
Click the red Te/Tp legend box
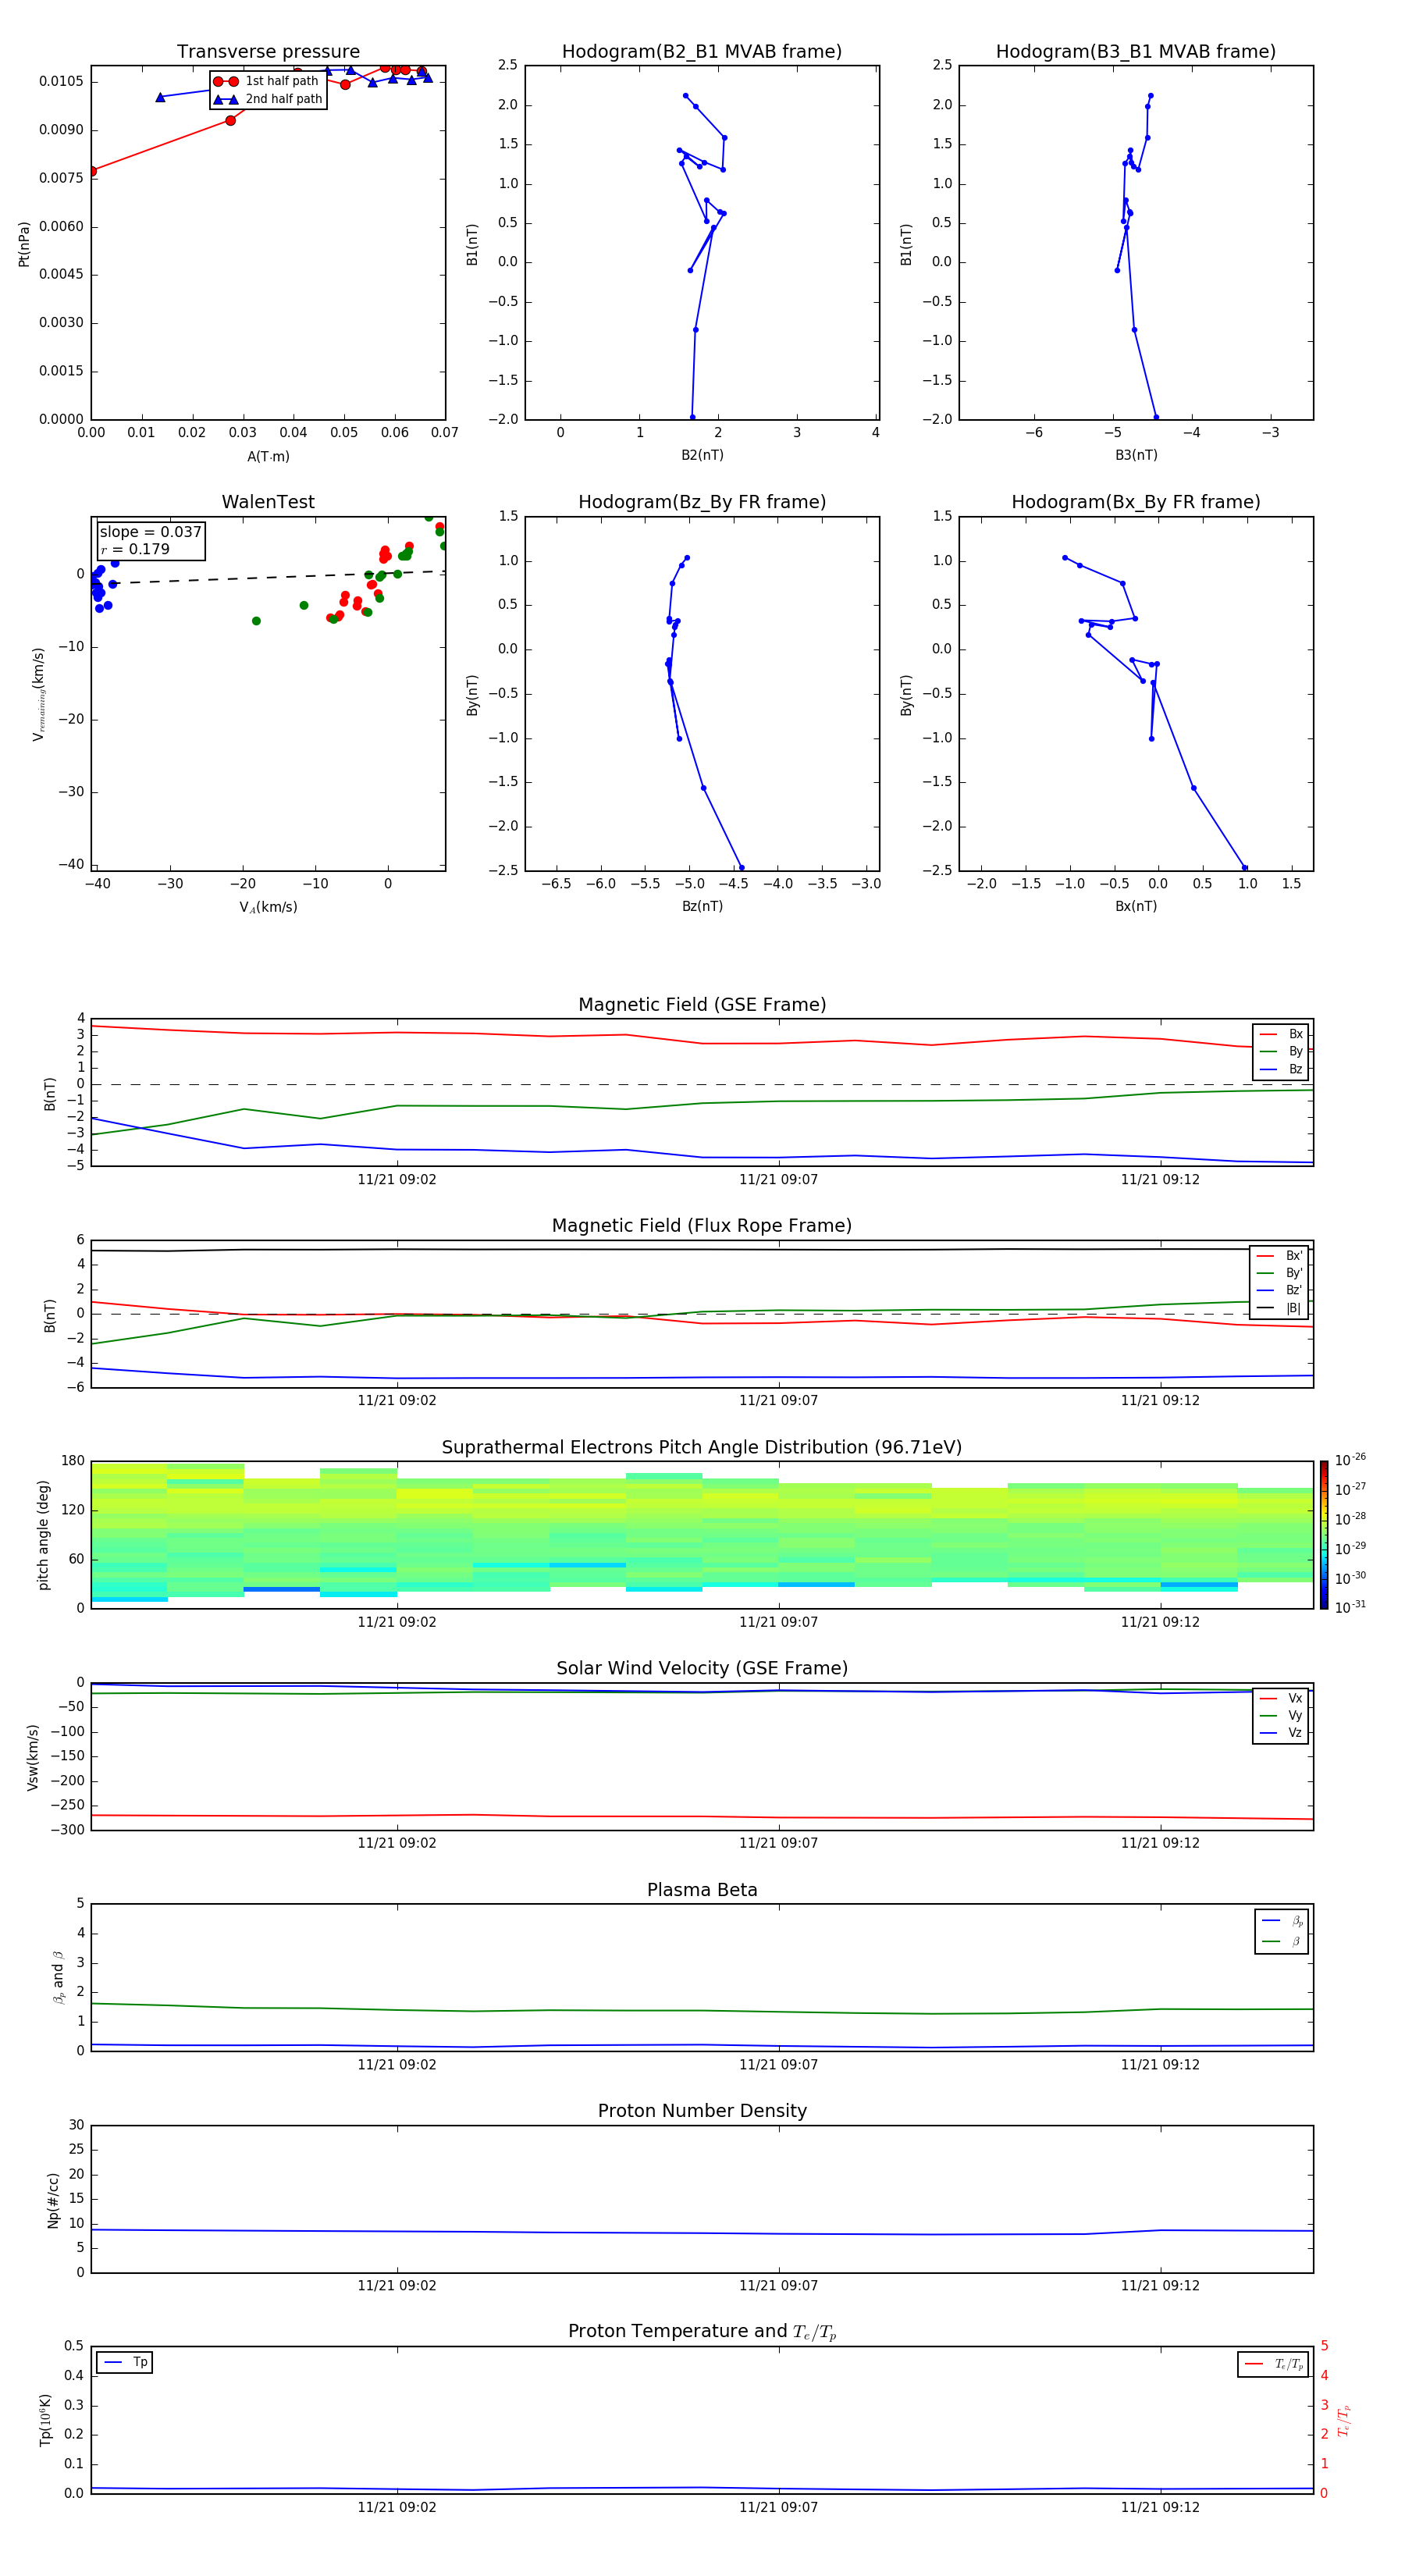[x=1272, y=2364]
